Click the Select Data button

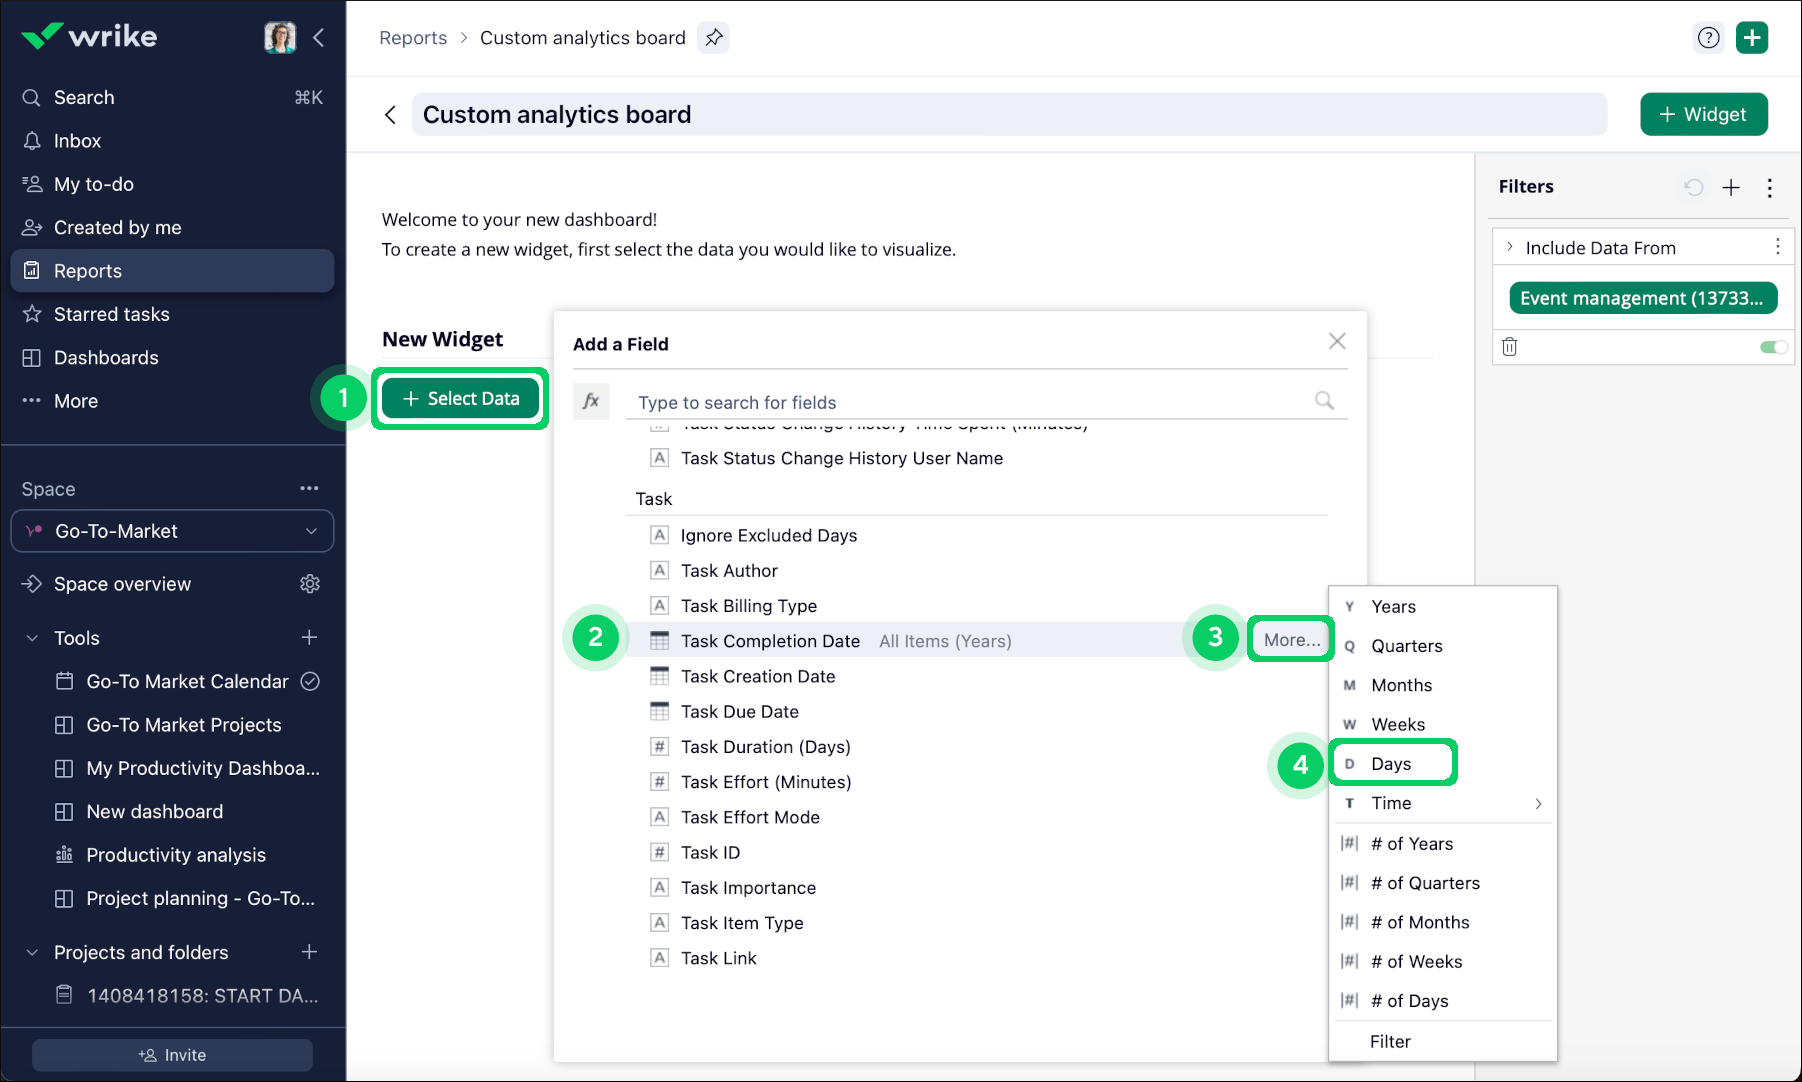(461, 399)
